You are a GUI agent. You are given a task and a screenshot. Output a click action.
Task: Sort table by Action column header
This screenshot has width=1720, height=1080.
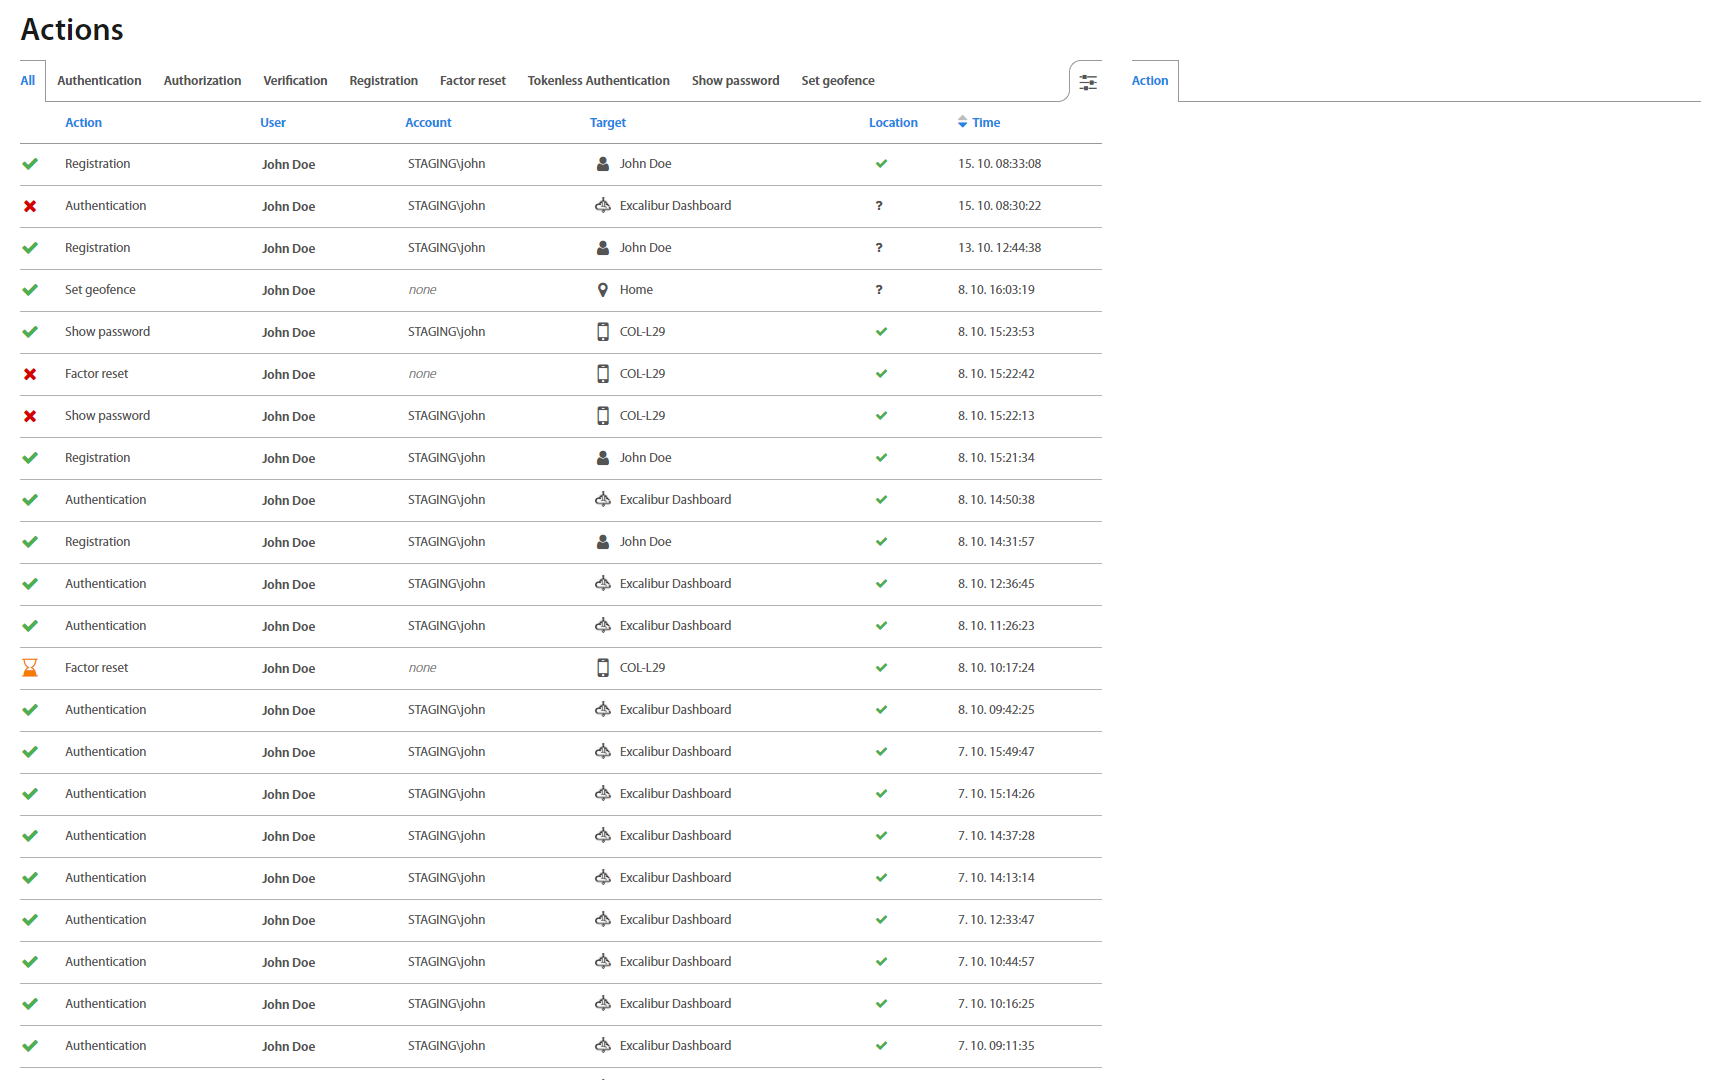coord(83,123)
